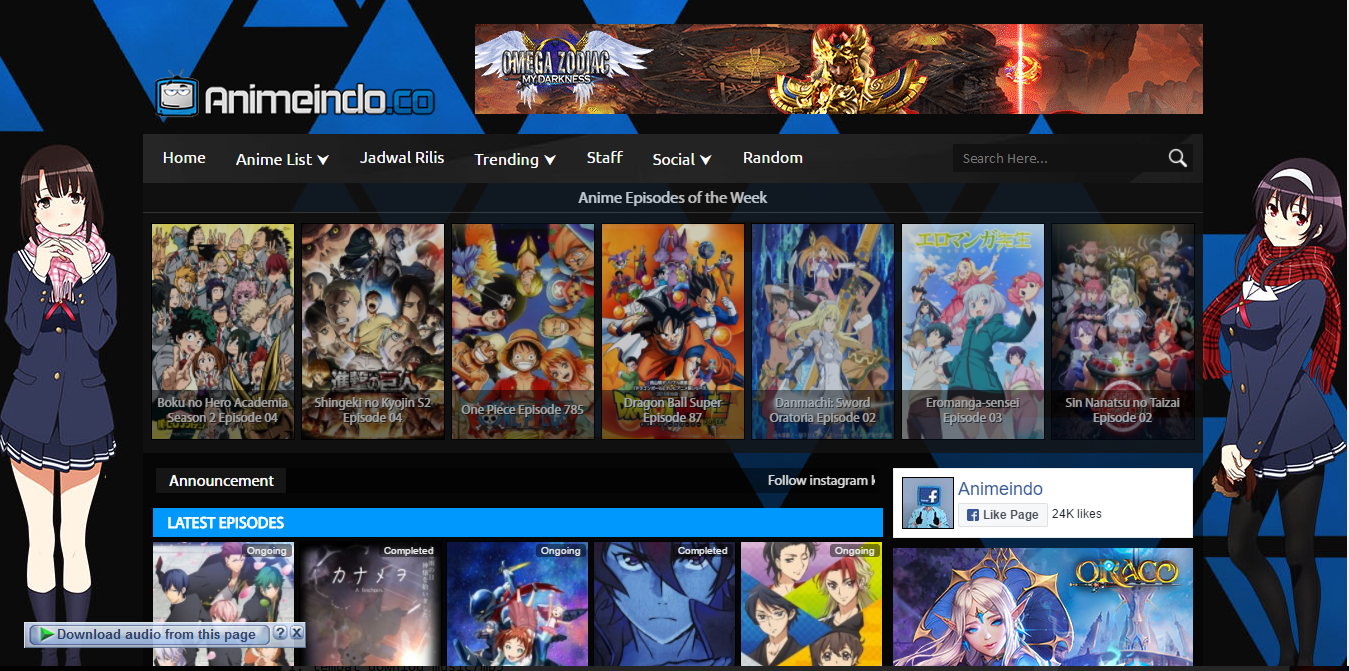Click the Omega Zodiac banner ad
Screen dimensions: 1349x671
(x=838, y=69)
